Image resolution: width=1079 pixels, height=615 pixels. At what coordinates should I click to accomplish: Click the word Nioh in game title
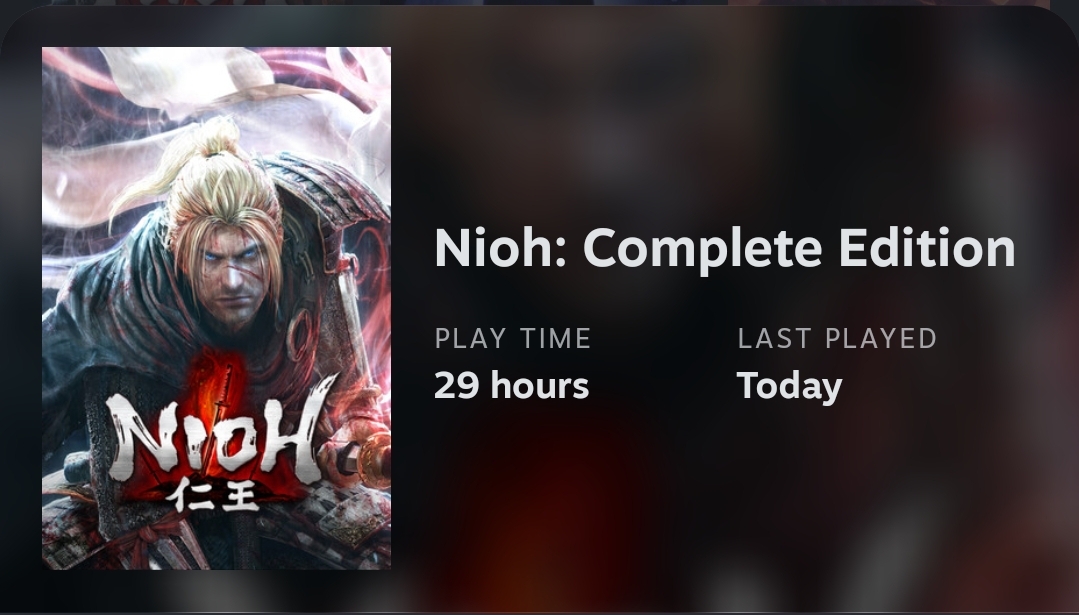[x=494, y=248]
